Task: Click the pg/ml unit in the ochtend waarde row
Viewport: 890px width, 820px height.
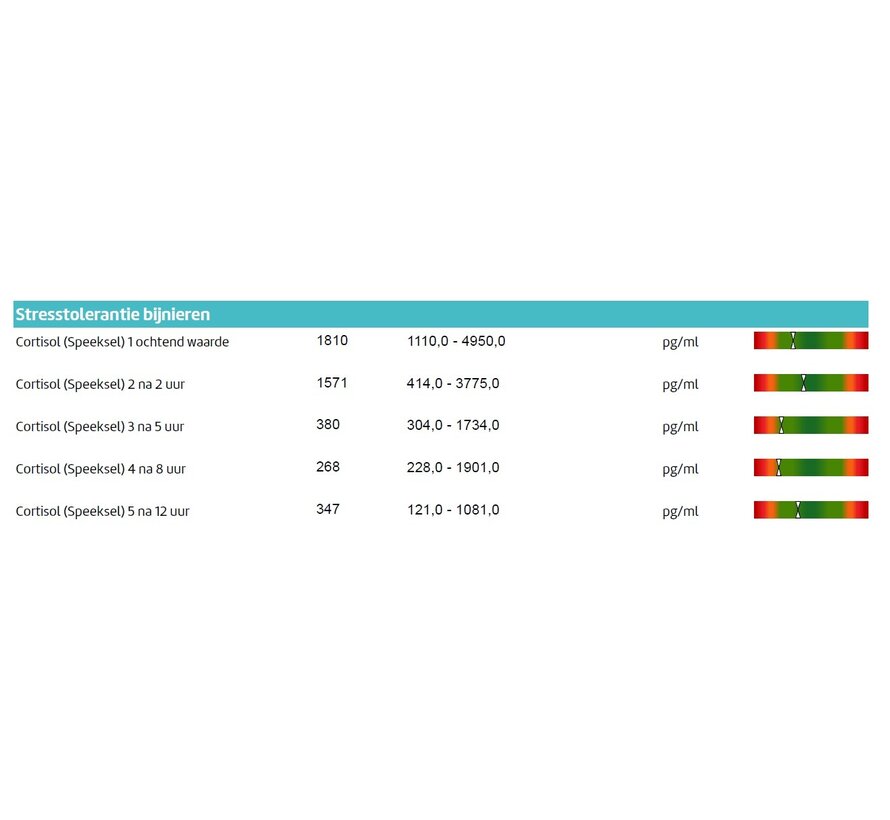Action: click(x=680, y=342)
